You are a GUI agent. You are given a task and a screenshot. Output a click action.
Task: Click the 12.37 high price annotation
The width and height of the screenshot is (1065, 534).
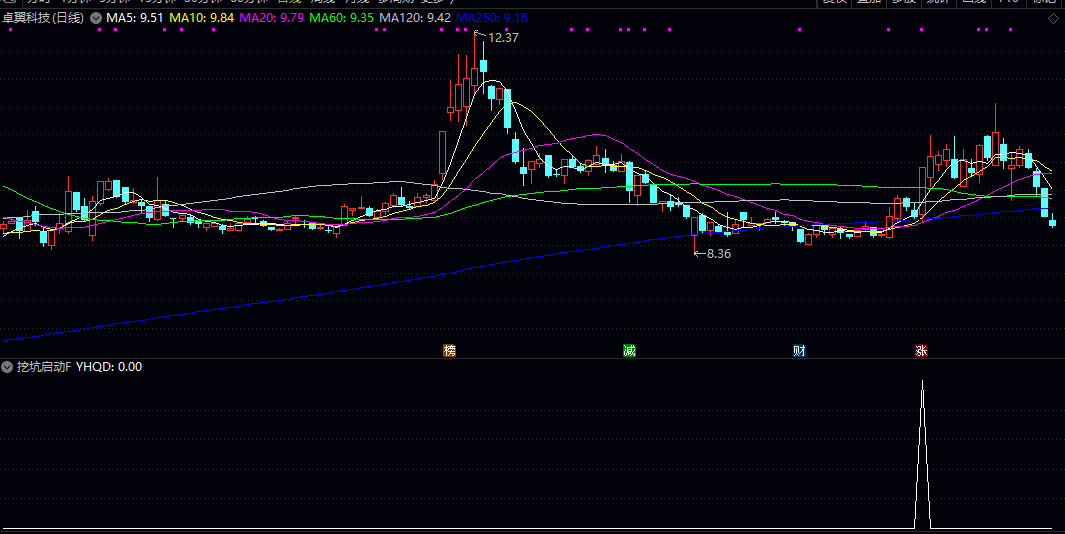(503, 38)
